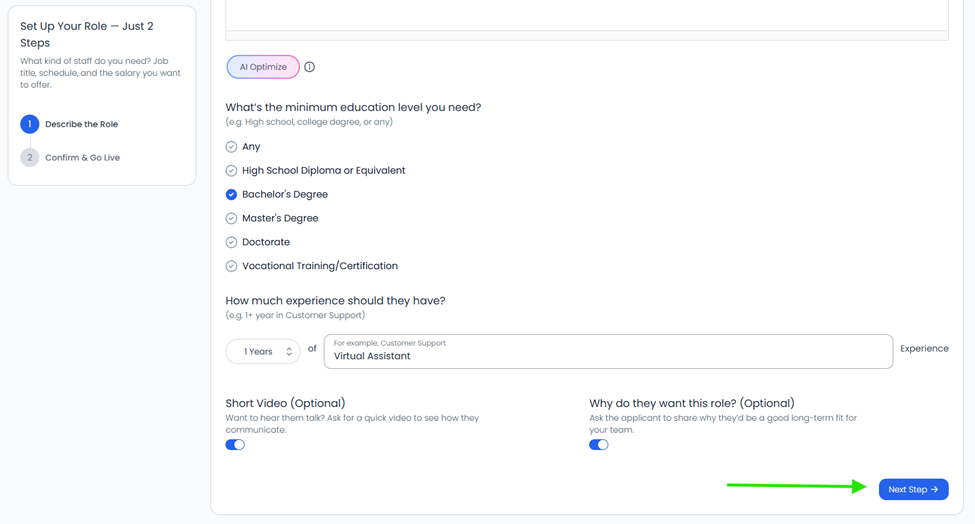Click the step 1 circle icon

click(x=29, y=124)
